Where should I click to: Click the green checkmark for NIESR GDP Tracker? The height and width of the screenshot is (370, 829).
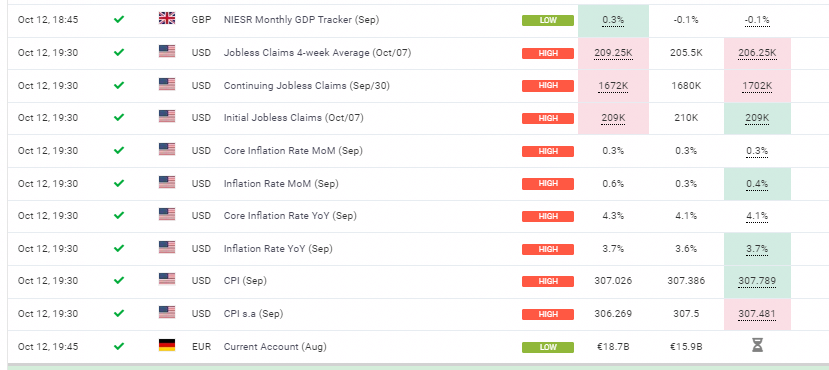119,20
